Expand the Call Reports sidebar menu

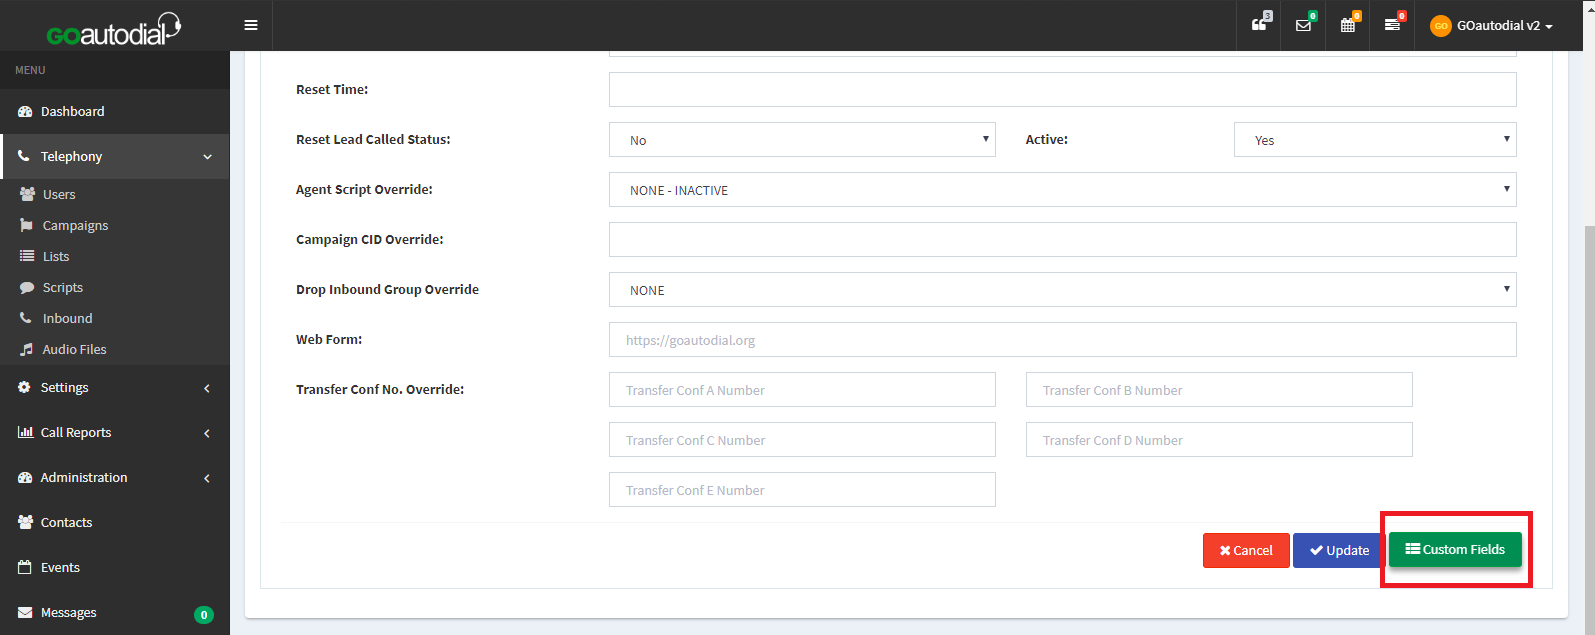[x=115, y=432]
